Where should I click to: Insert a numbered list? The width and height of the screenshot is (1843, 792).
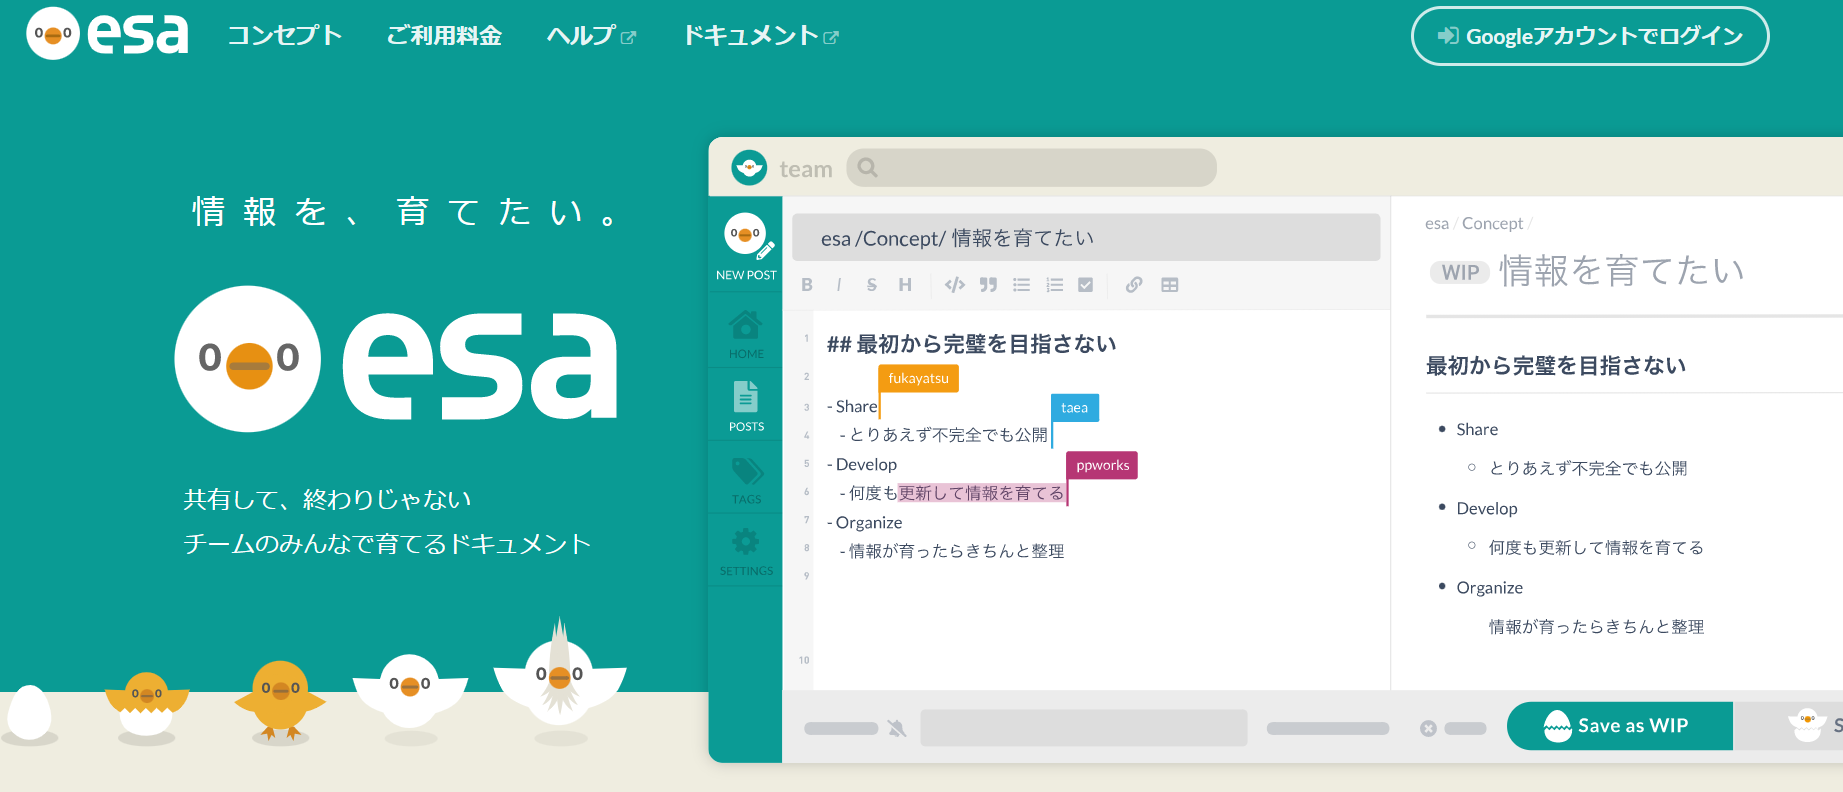1054,285
